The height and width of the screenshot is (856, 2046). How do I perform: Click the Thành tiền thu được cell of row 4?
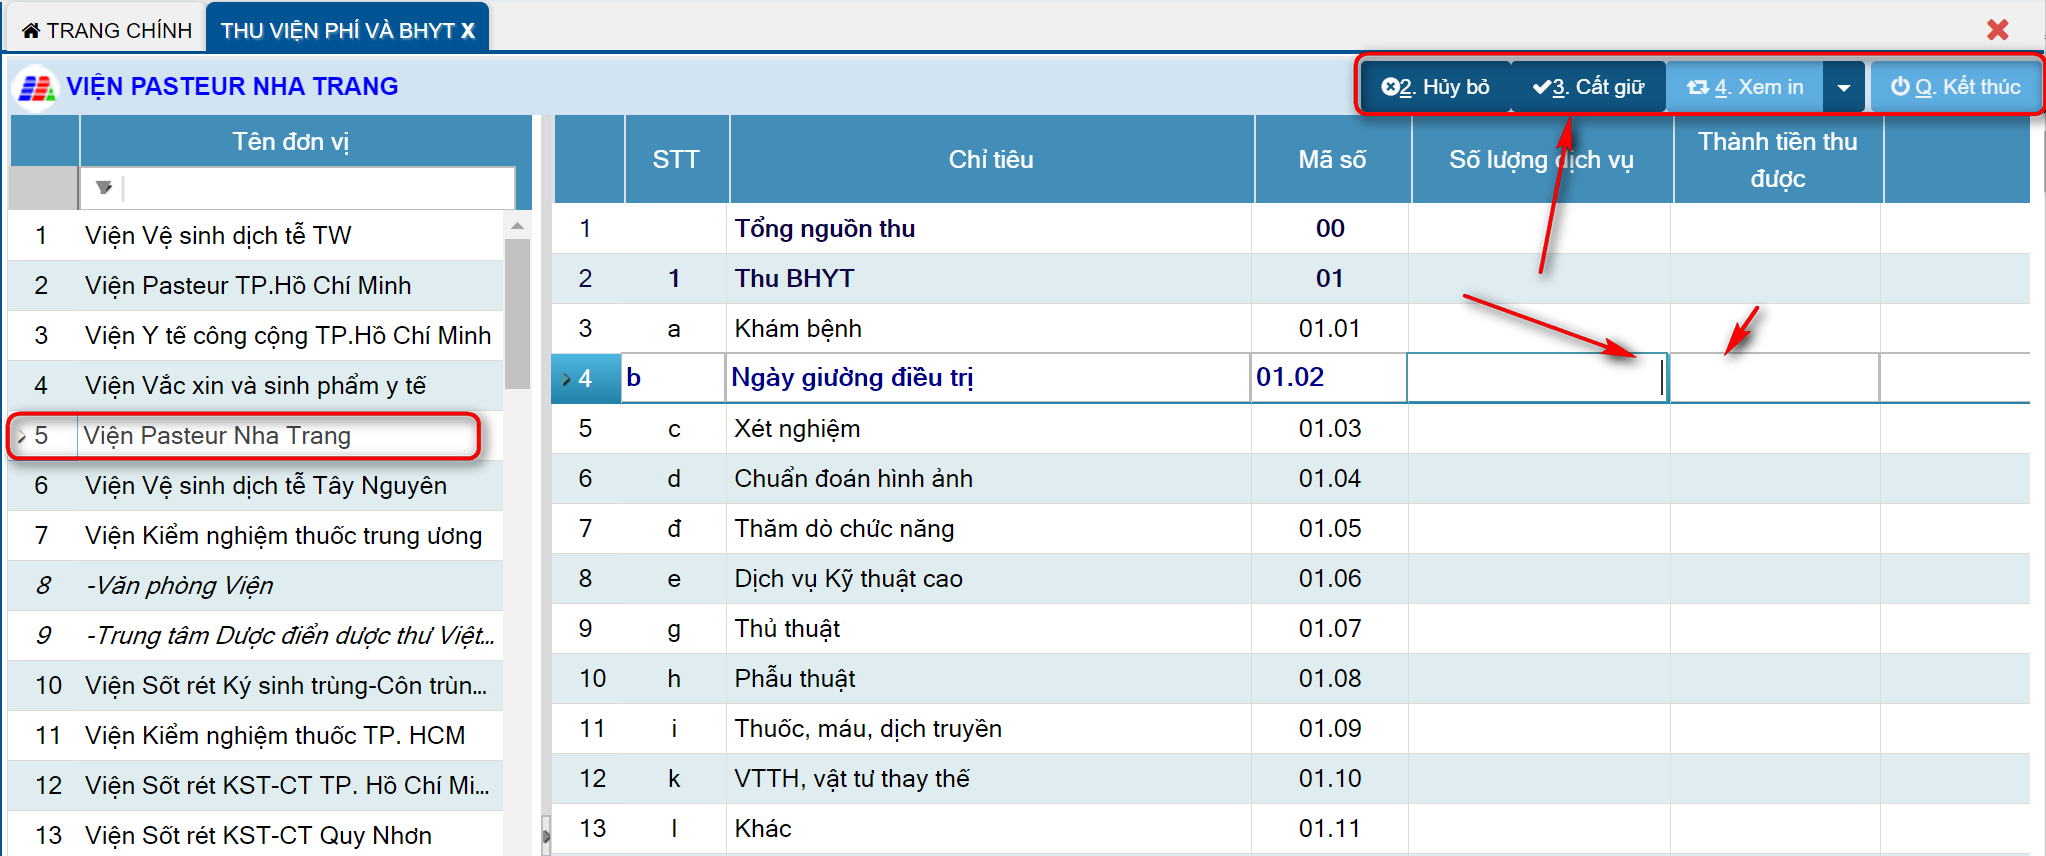pyautogui.click(x=1773, y=378)
